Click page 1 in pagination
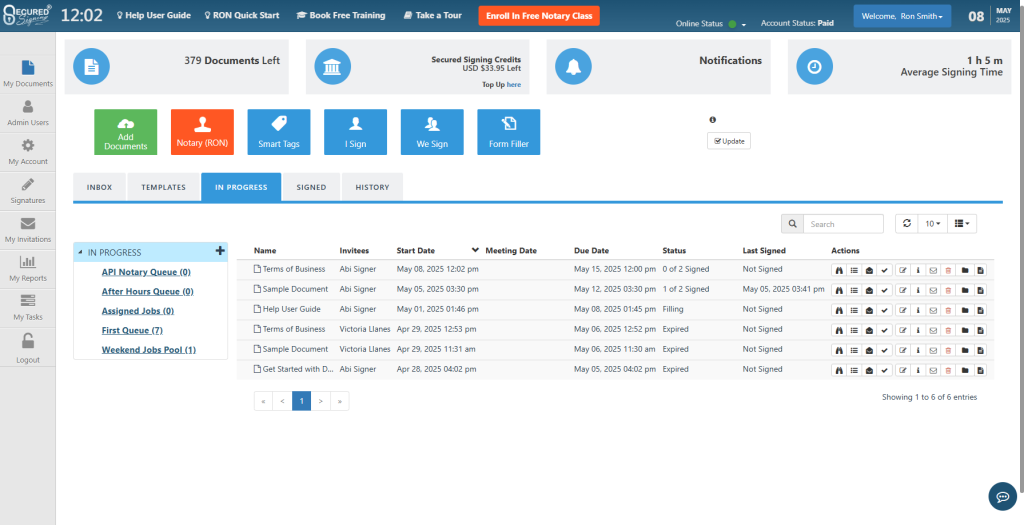This screenshot has width=1024, height=525. [302, 401]
